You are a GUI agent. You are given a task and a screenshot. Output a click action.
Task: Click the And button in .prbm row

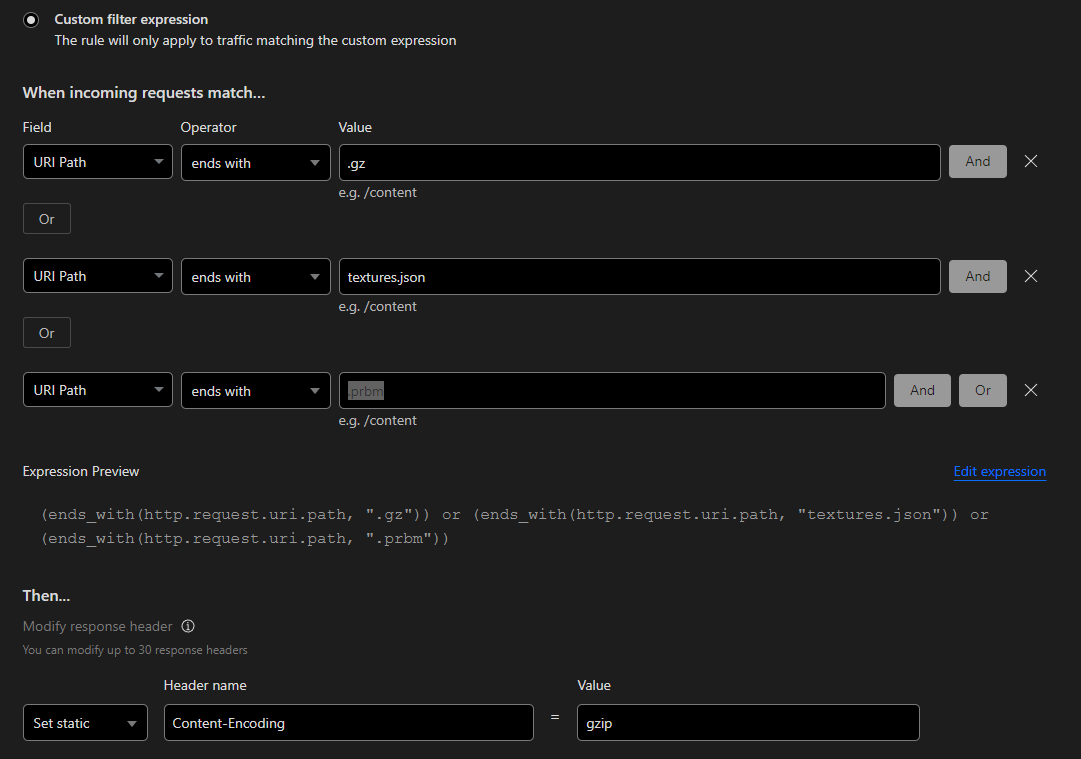(x=922, y=390)
